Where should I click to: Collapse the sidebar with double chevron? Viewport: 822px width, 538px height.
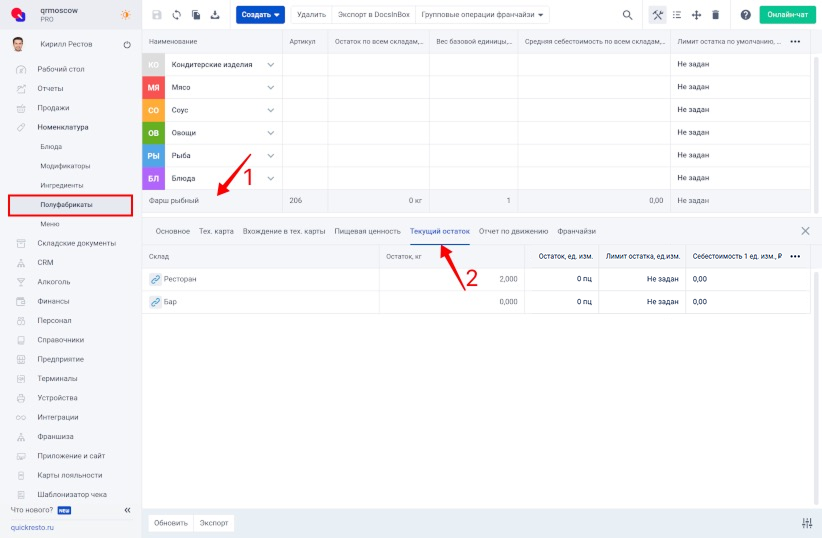127,510
